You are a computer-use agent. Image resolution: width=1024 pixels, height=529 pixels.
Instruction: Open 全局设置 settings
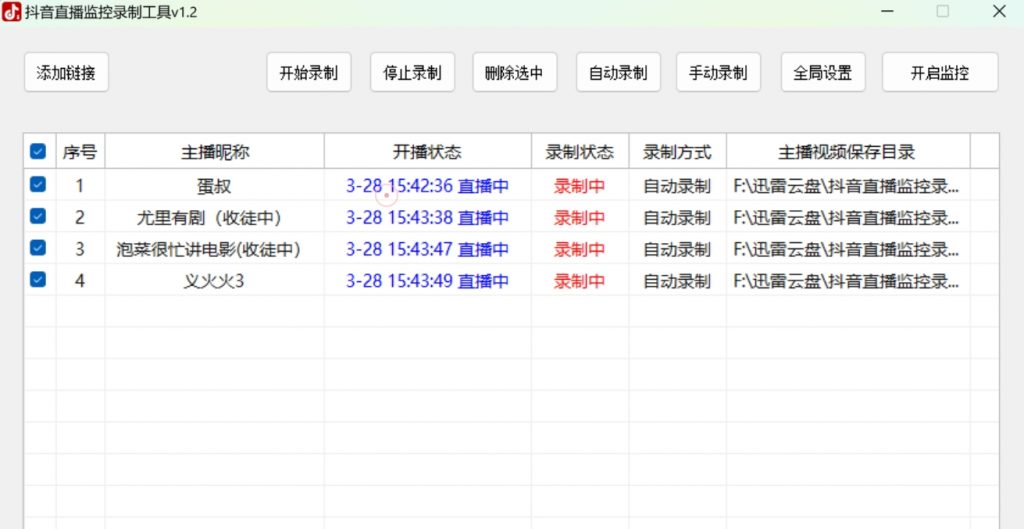[823, 73]
